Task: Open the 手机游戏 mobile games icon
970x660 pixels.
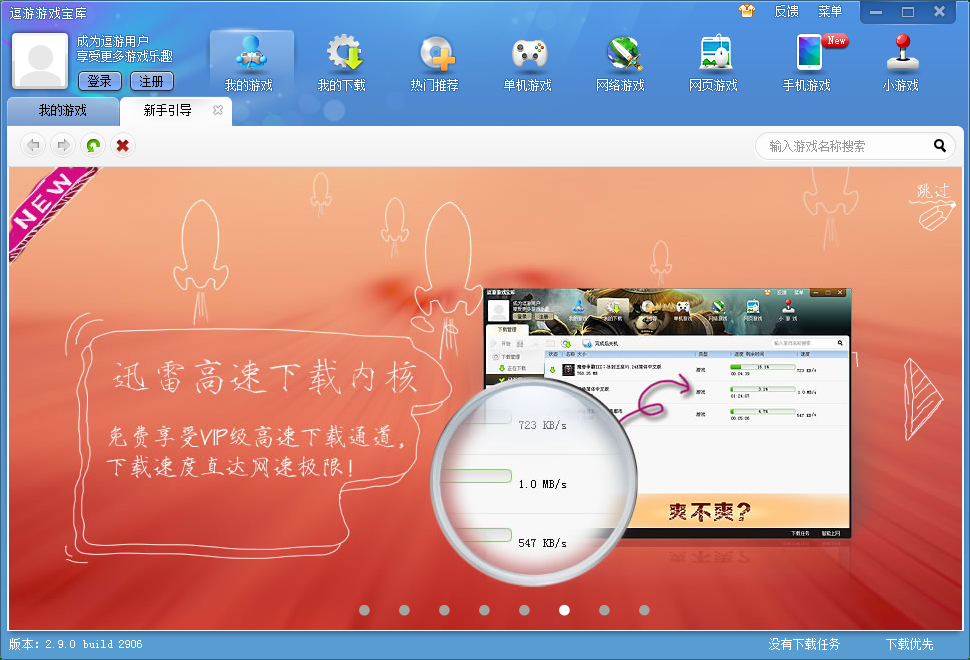Action: [x=807, y=62]
